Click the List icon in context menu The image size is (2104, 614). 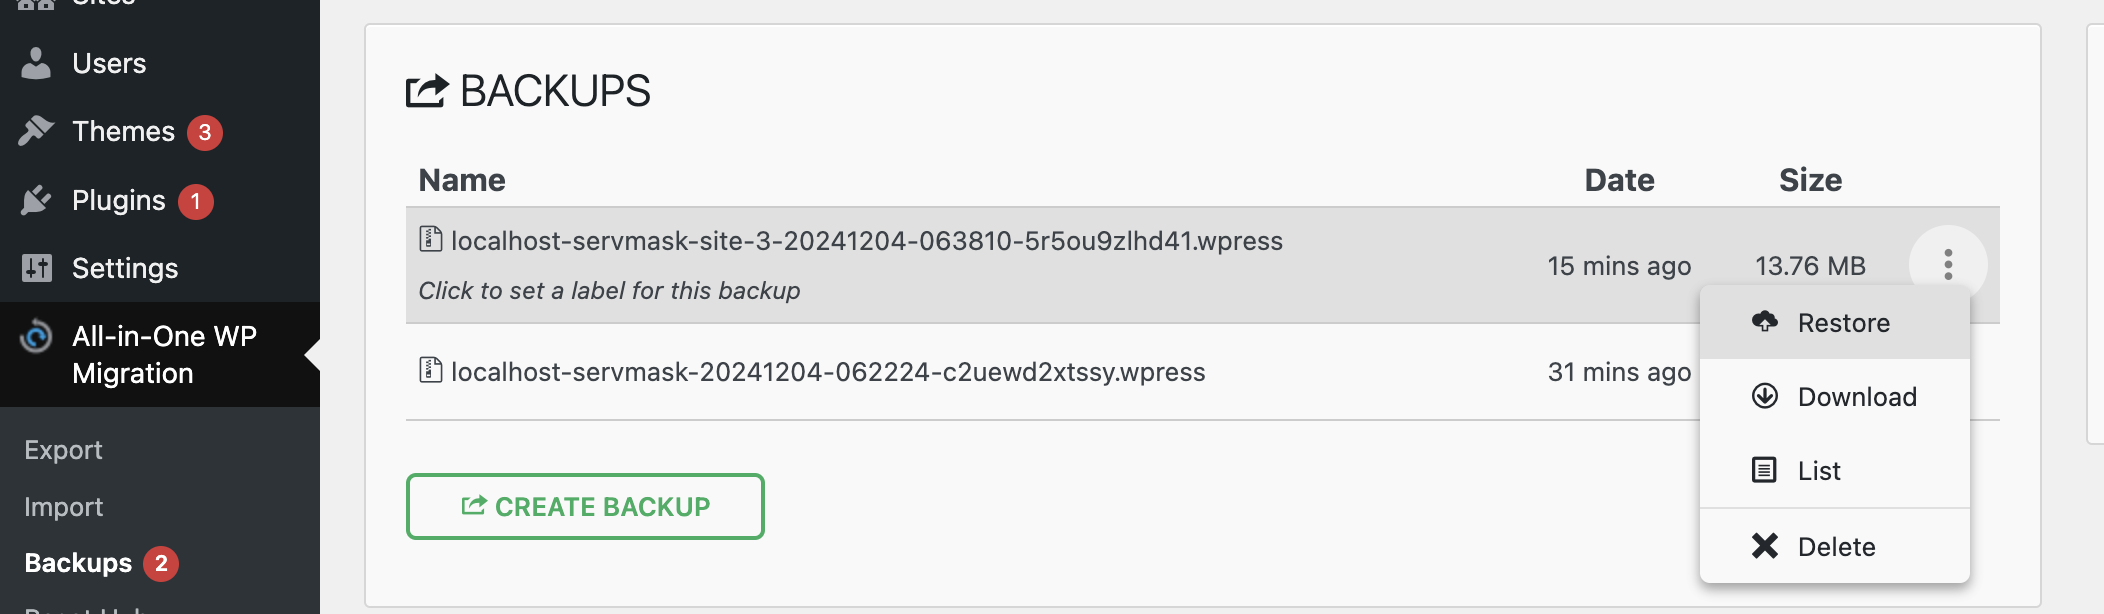pyautogui.click(x=1765, y=470)
